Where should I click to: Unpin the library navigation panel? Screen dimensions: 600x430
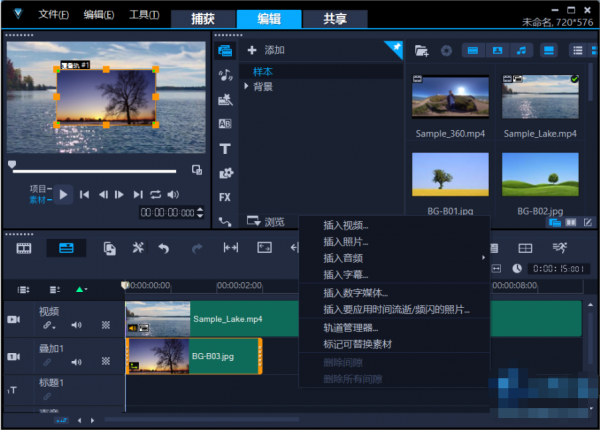point(396,47)
